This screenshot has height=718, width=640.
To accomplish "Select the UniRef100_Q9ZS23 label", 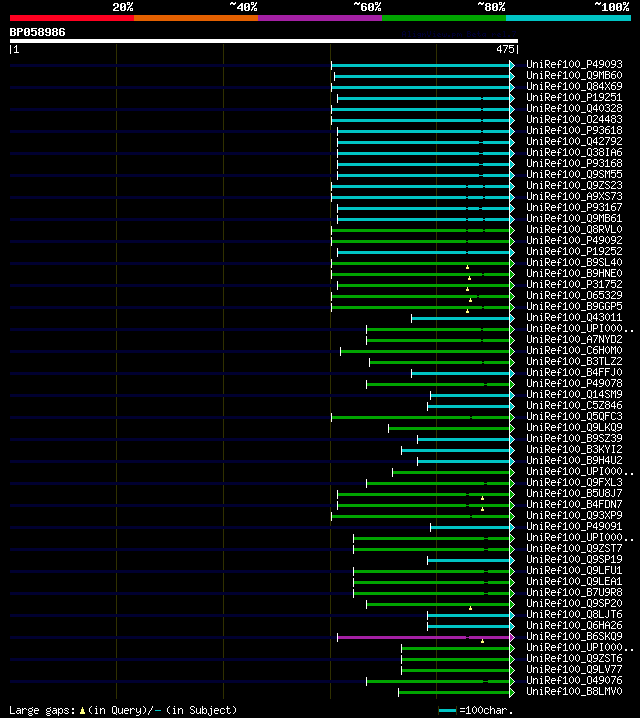I will (x=574, y=185).
